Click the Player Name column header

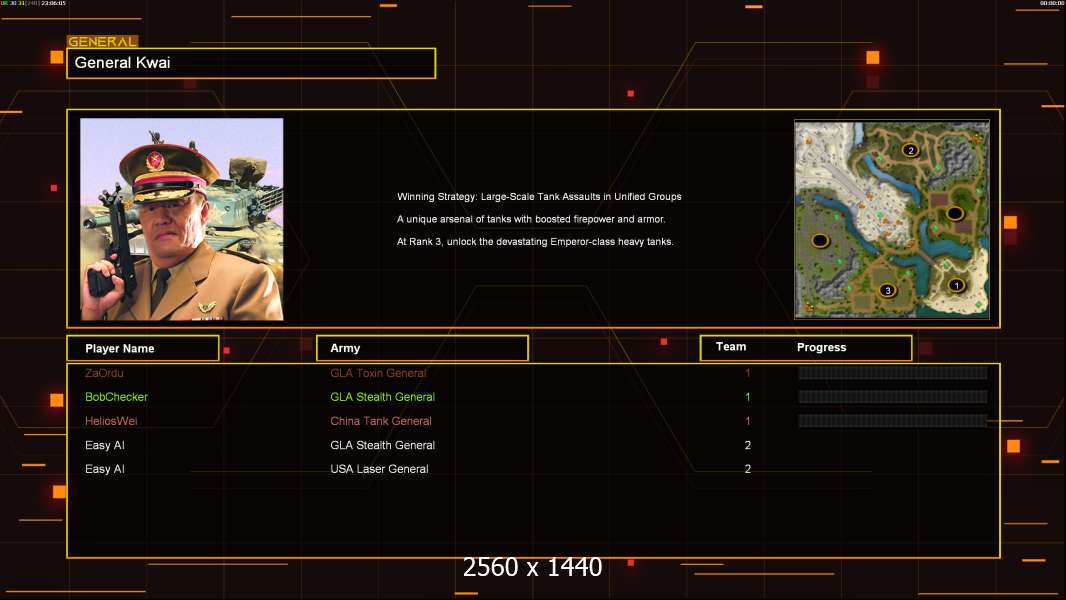click(143, 348)
